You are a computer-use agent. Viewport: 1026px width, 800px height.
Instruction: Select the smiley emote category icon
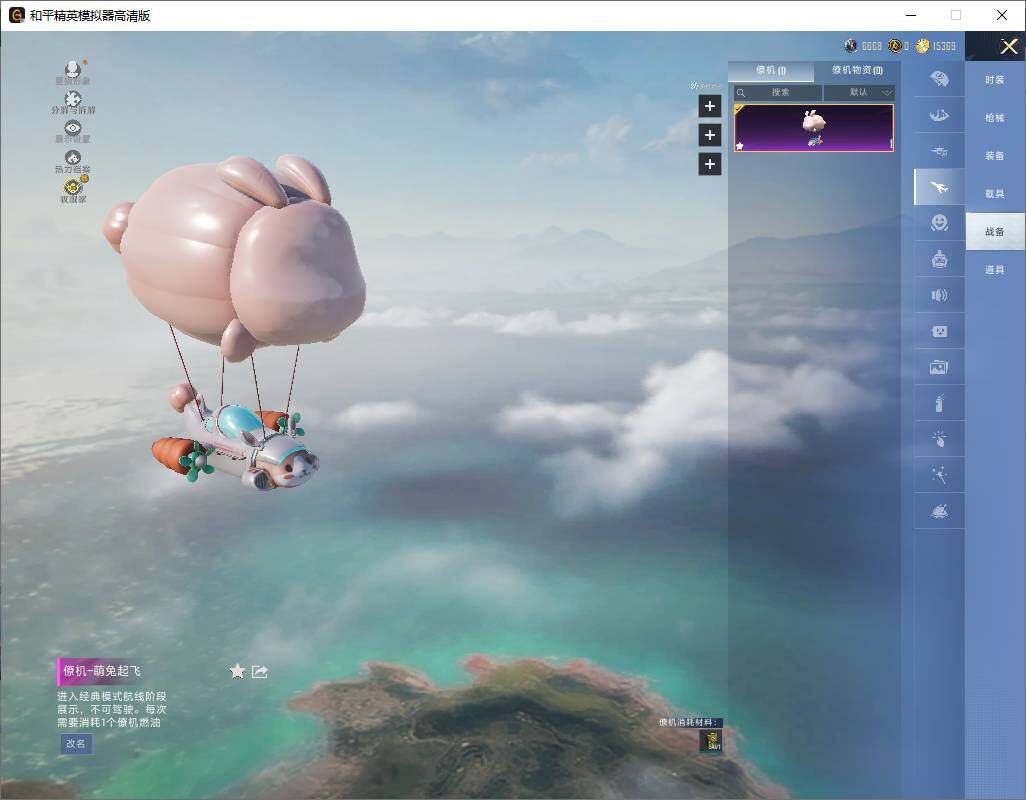point(939,223)
